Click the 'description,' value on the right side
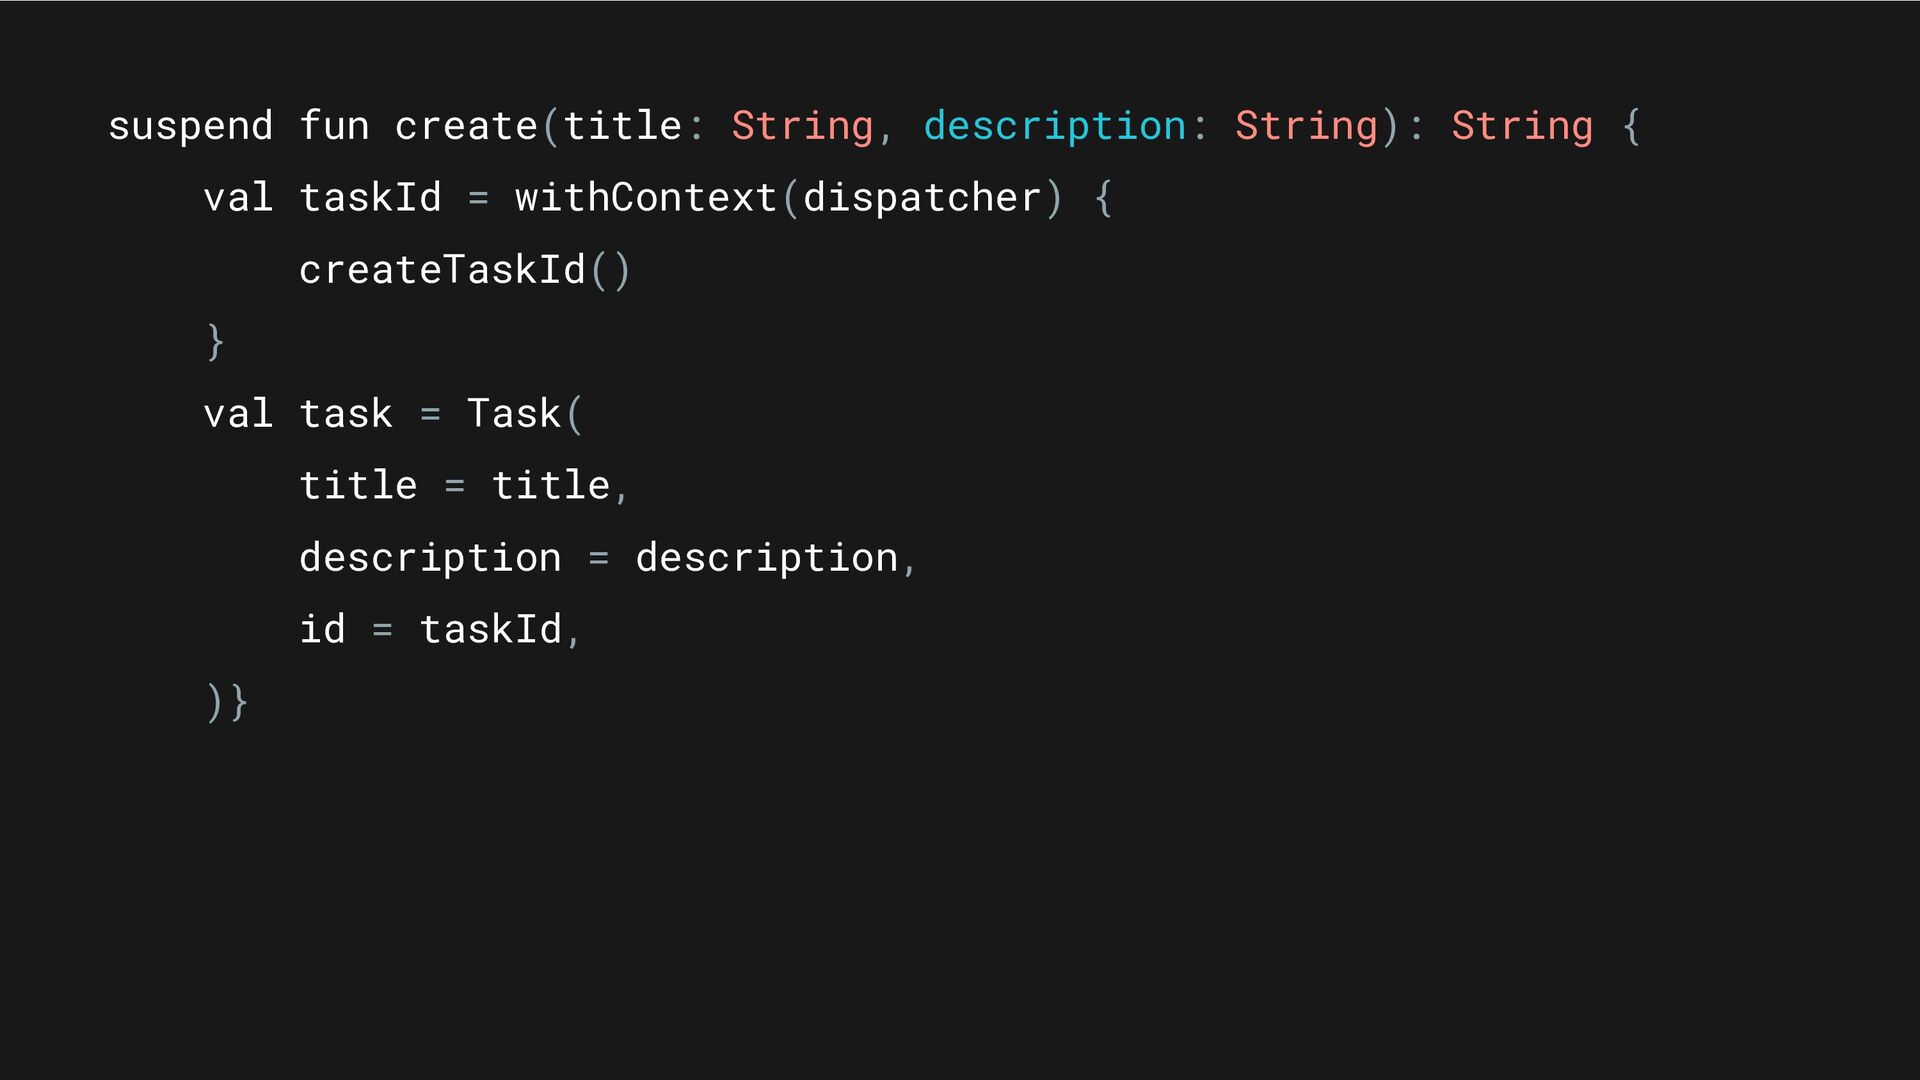The width and height of the screenshot is (1920, 1080). point(776,559)
